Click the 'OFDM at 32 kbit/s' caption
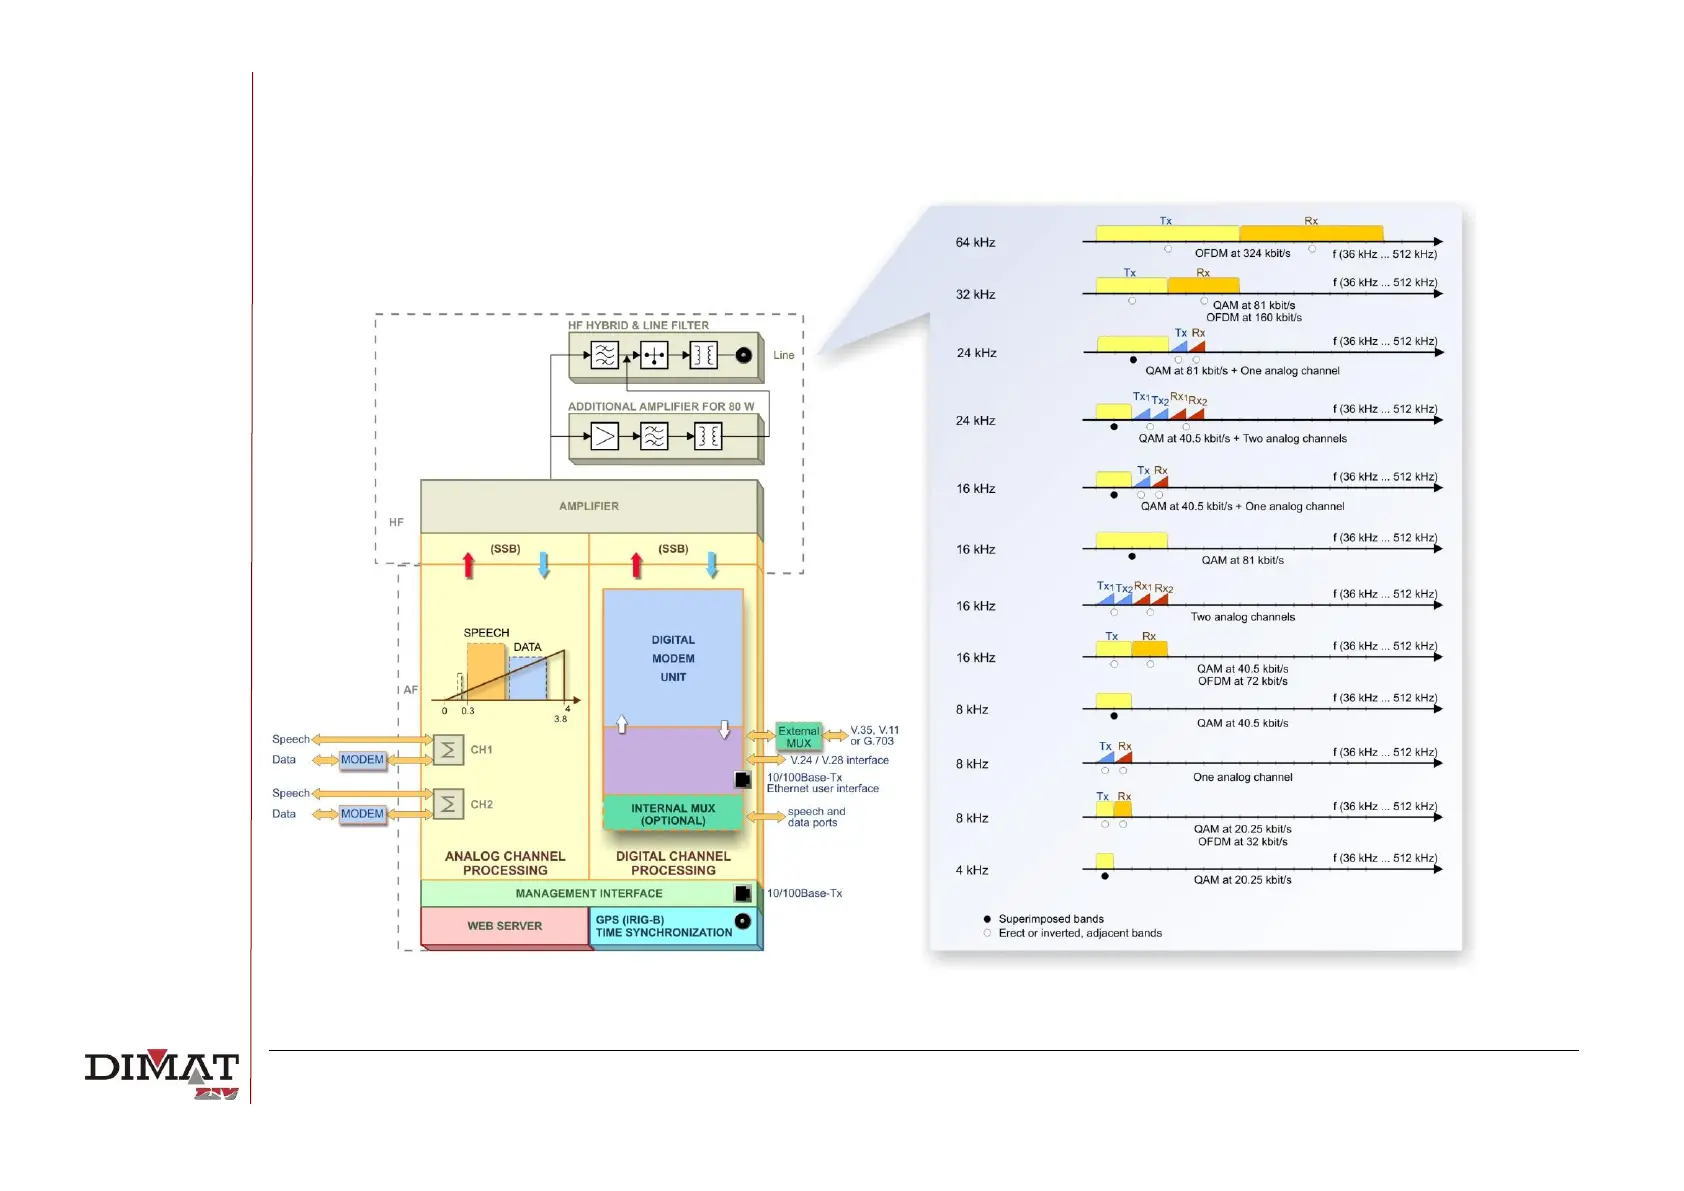This screenshot has height=1191, width=1684. click(1243, 841)
